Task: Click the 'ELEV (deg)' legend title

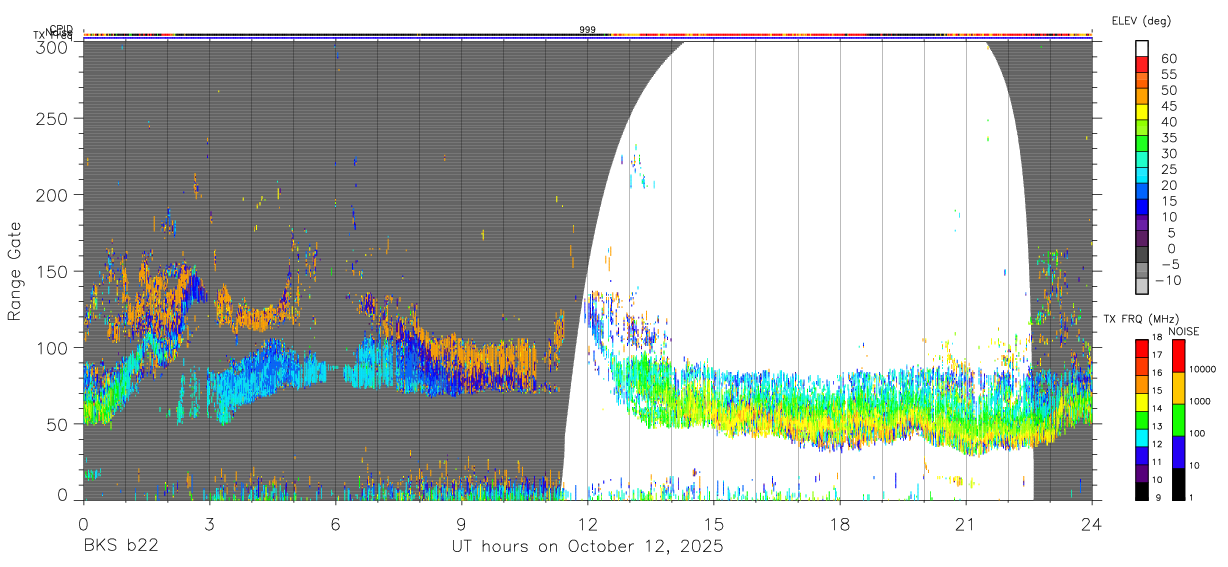Action: tap(1141, 21)
